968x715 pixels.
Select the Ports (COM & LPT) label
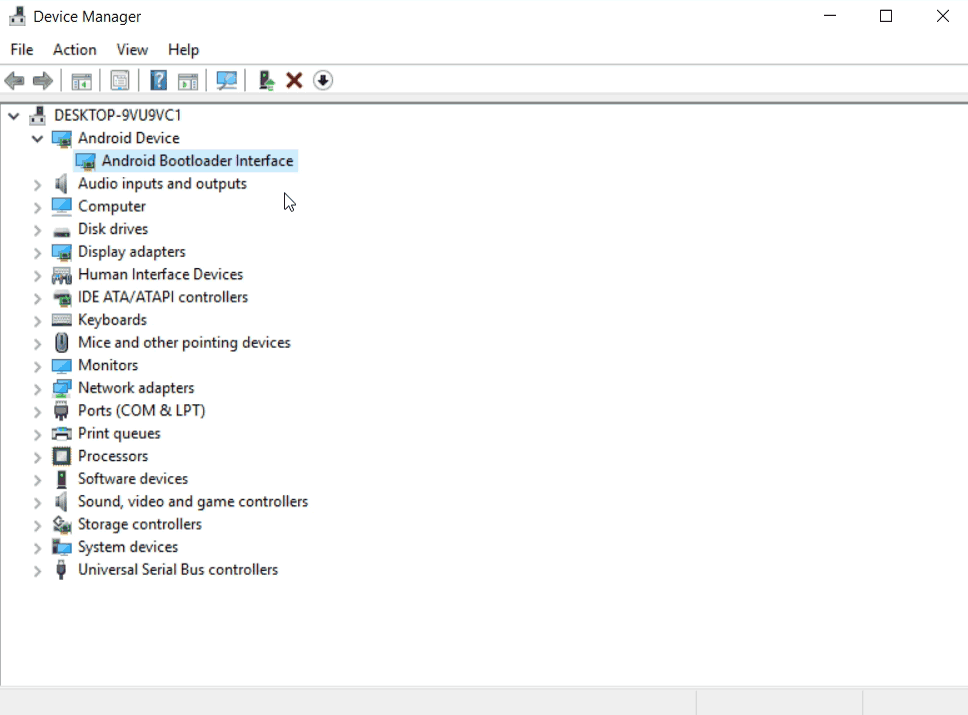tap(141, 411)
